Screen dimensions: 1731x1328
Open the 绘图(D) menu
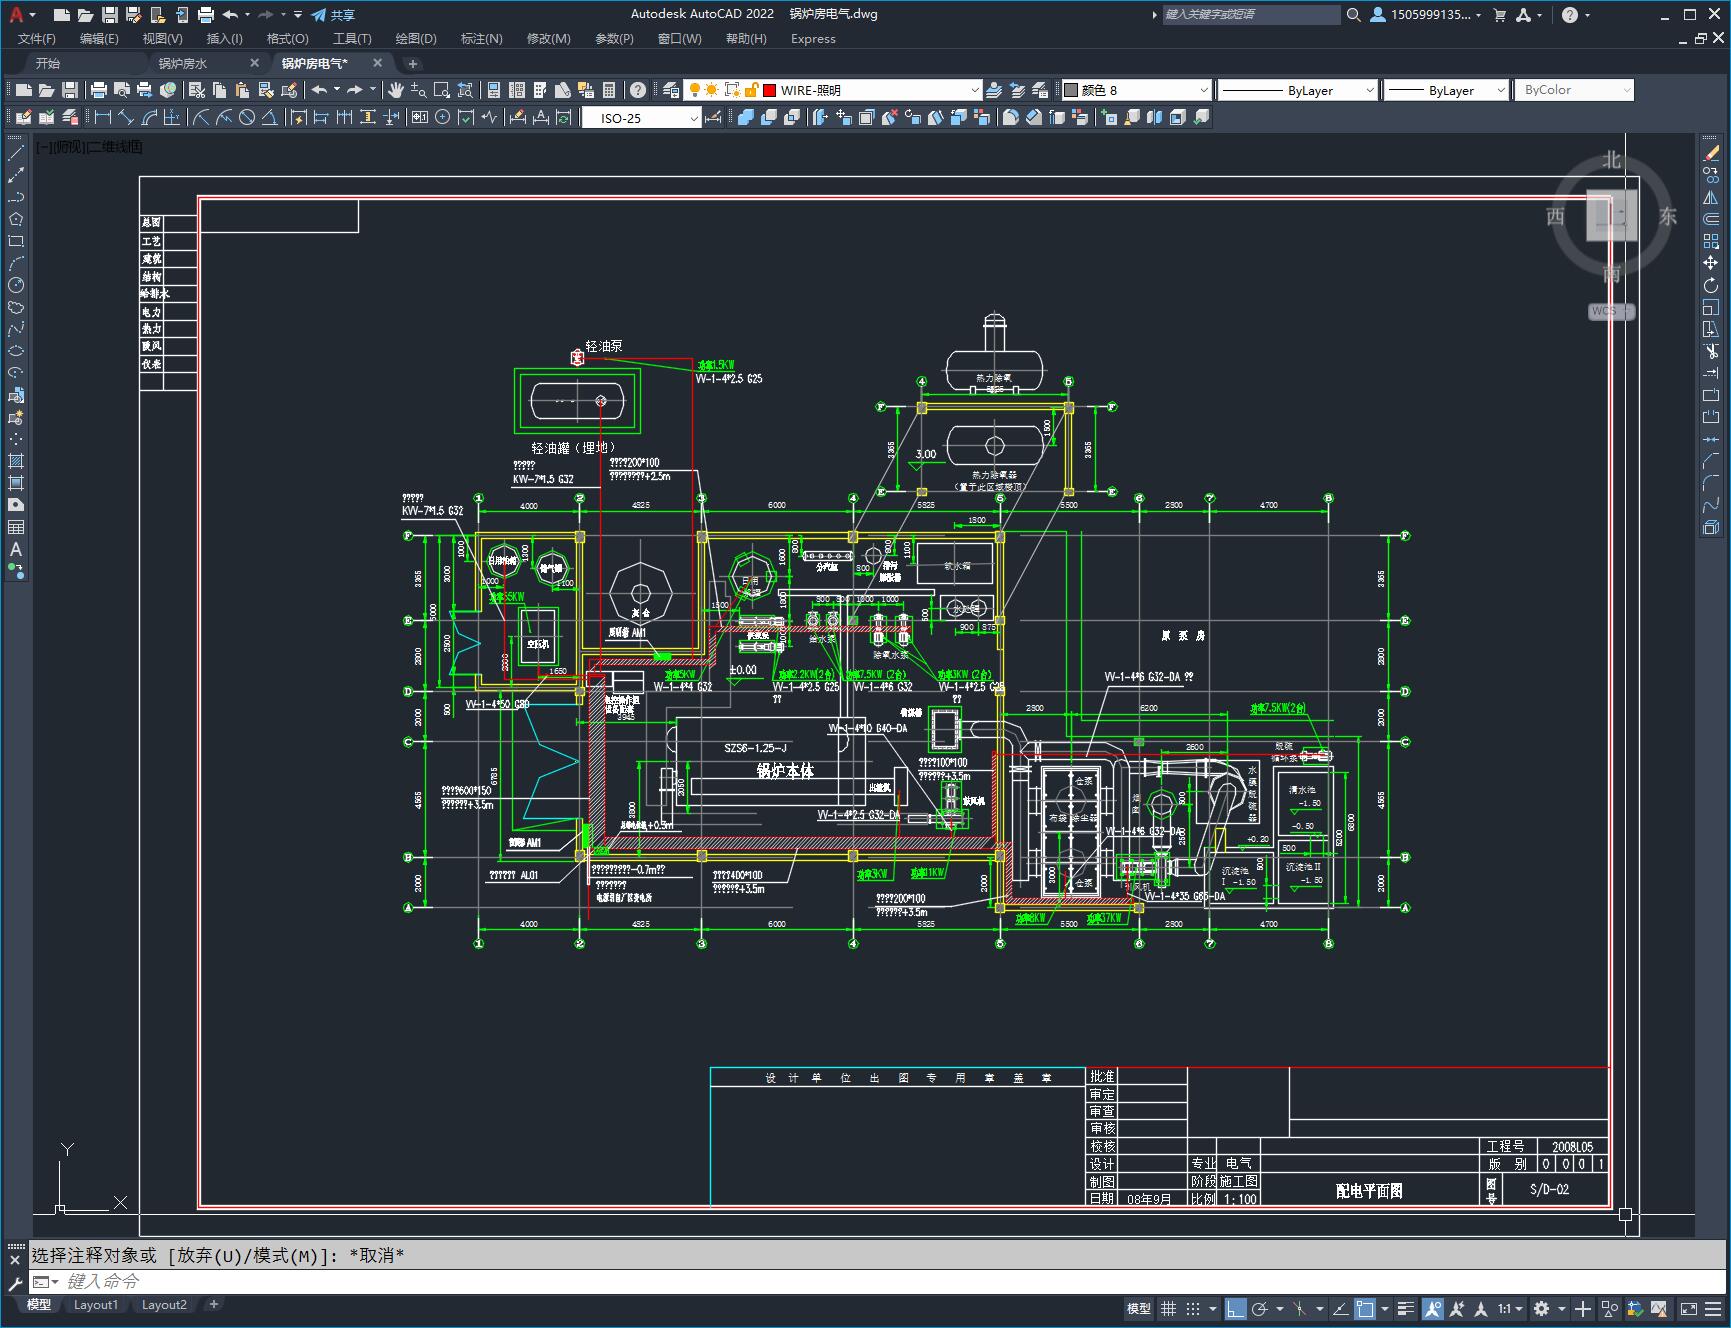[x=416, y=39]
